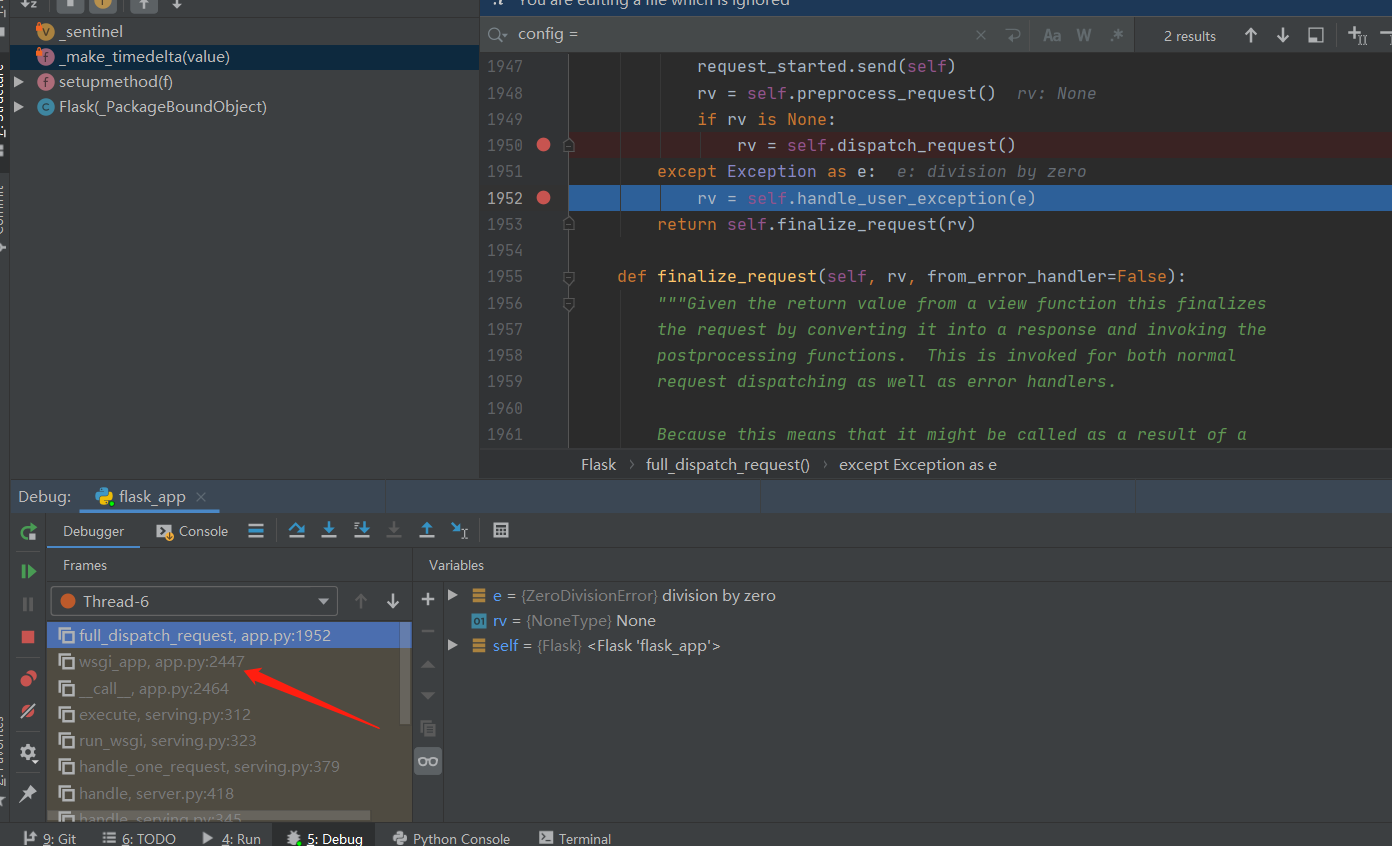Viewport: 1392px width, 846px height.
Task: Click the Step Into debugger icon
Action: [x=328, y=531]
